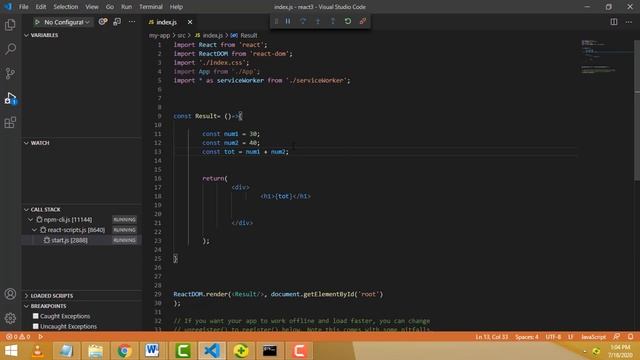The width and height of the screenshot is (640, 360).
Task: Open the Debug Console icon
Action: coord(117,22)
